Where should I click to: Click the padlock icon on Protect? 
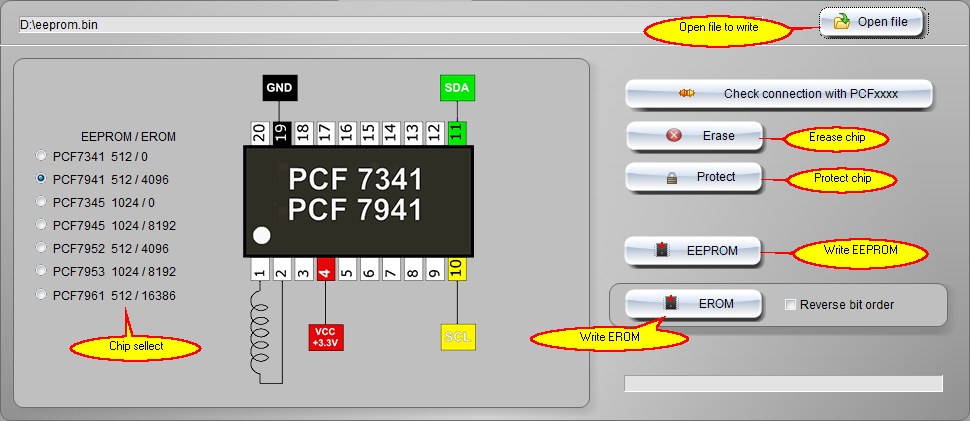pyautogui.click(x=672, y=178)
